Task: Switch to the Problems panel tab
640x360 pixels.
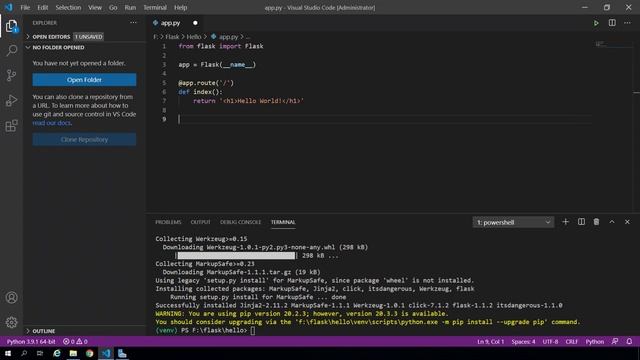Action: [168, 222]
